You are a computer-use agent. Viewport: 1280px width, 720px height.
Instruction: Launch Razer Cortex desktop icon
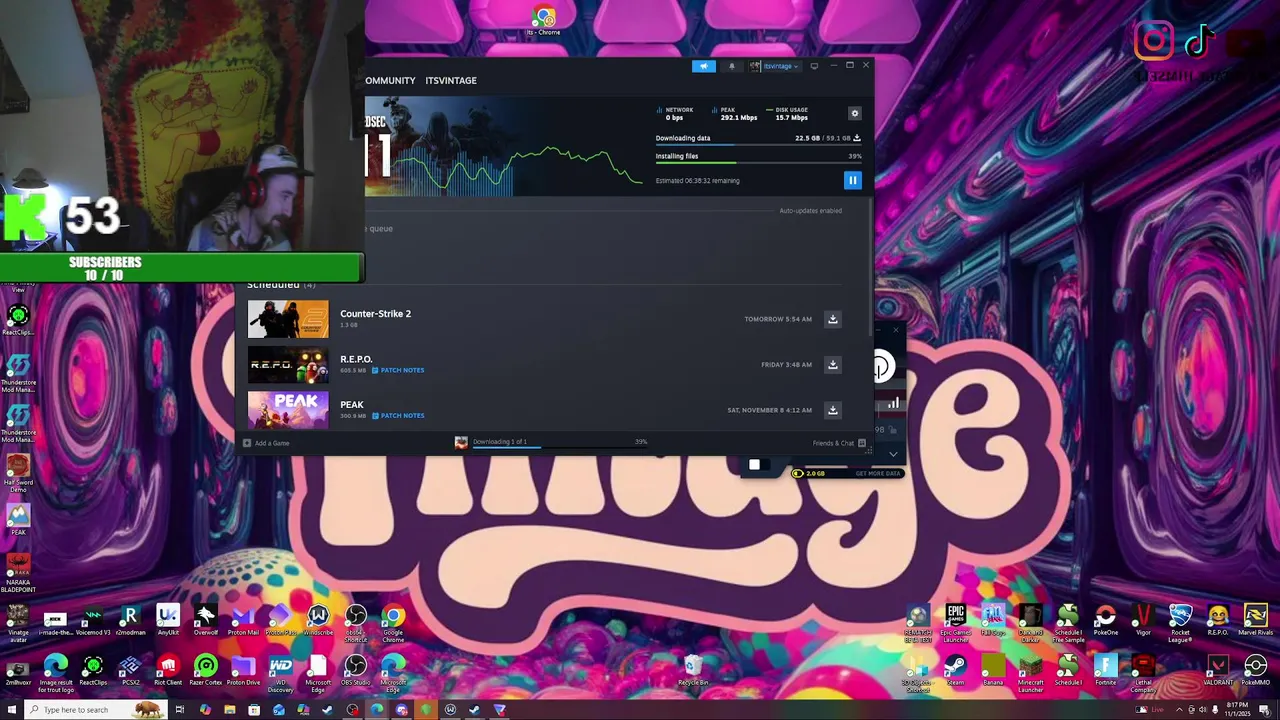click(206, 670)
